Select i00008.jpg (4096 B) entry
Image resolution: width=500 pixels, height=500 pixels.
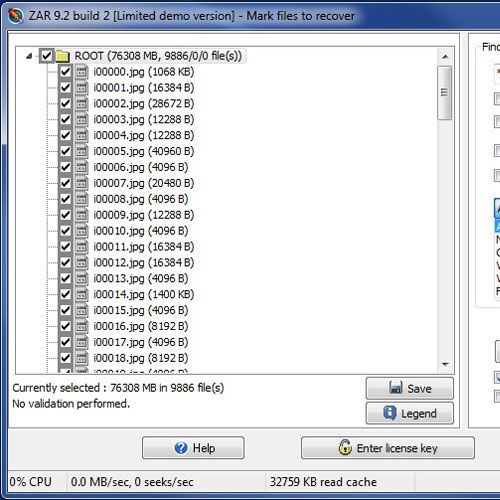(x=141, y=199)
